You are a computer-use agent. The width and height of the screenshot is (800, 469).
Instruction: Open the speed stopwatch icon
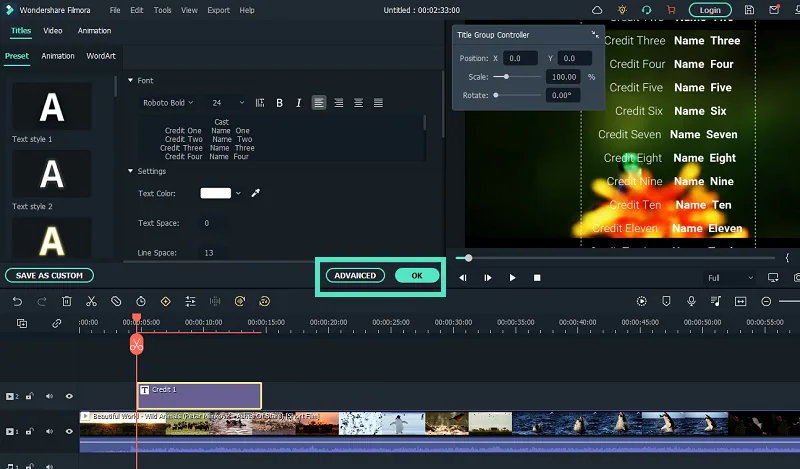(141, 302)
